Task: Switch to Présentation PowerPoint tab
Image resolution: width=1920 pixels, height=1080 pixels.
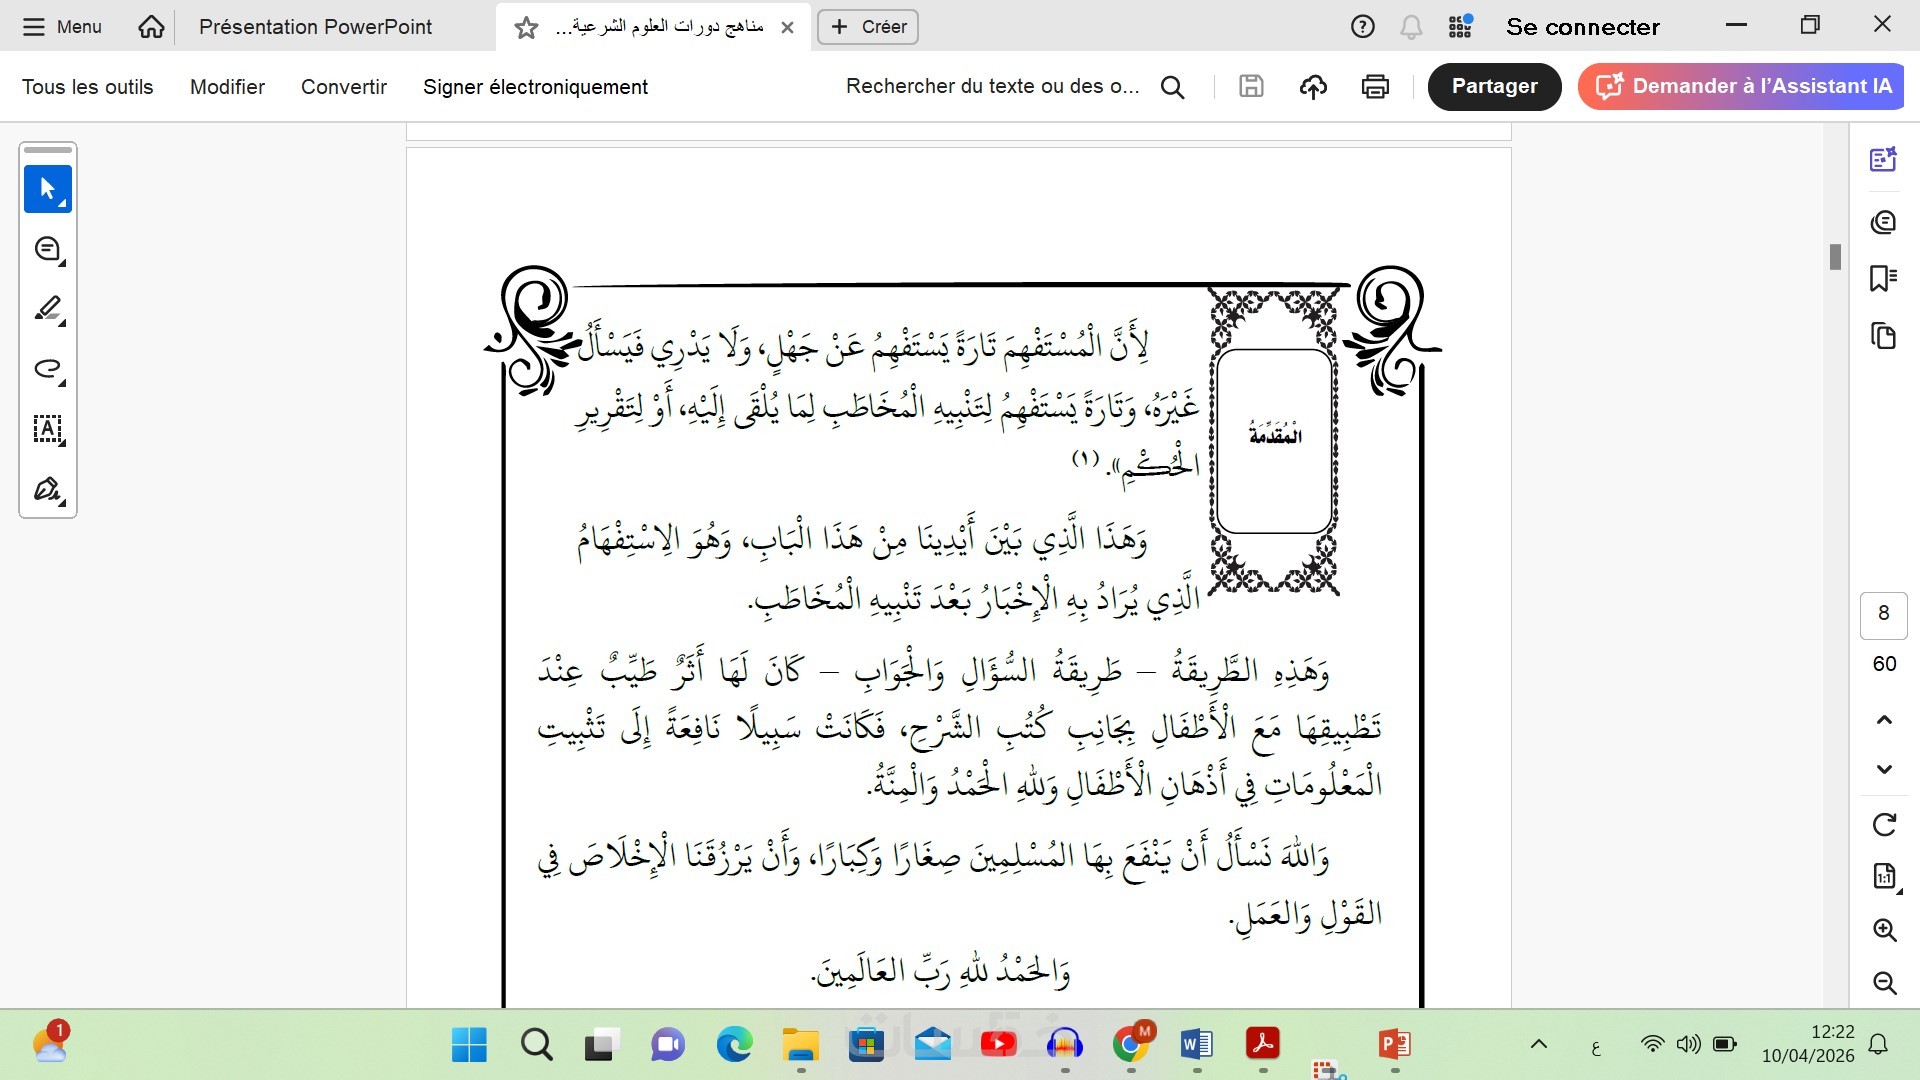Action: (x=315, y=27)
